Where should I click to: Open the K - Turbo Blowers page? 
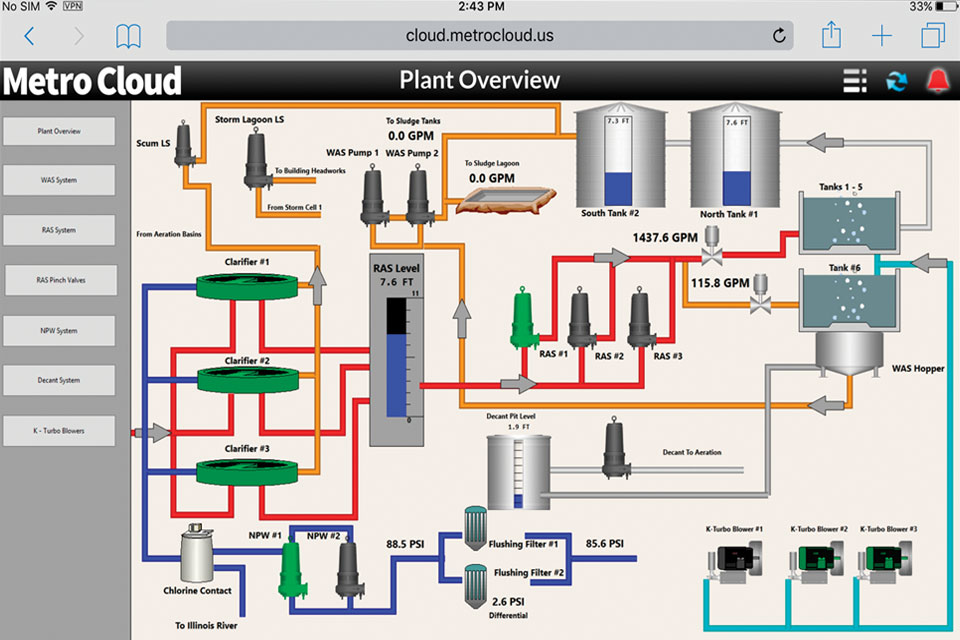59,431
